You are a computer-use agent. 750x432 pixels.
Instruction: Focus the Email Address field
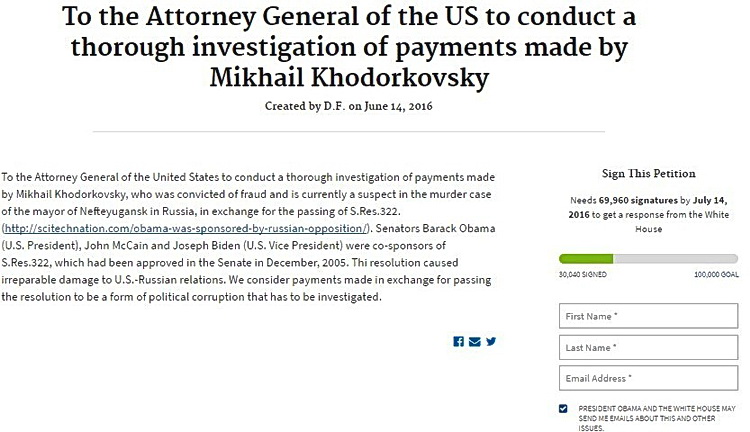[x=648, y=378]
